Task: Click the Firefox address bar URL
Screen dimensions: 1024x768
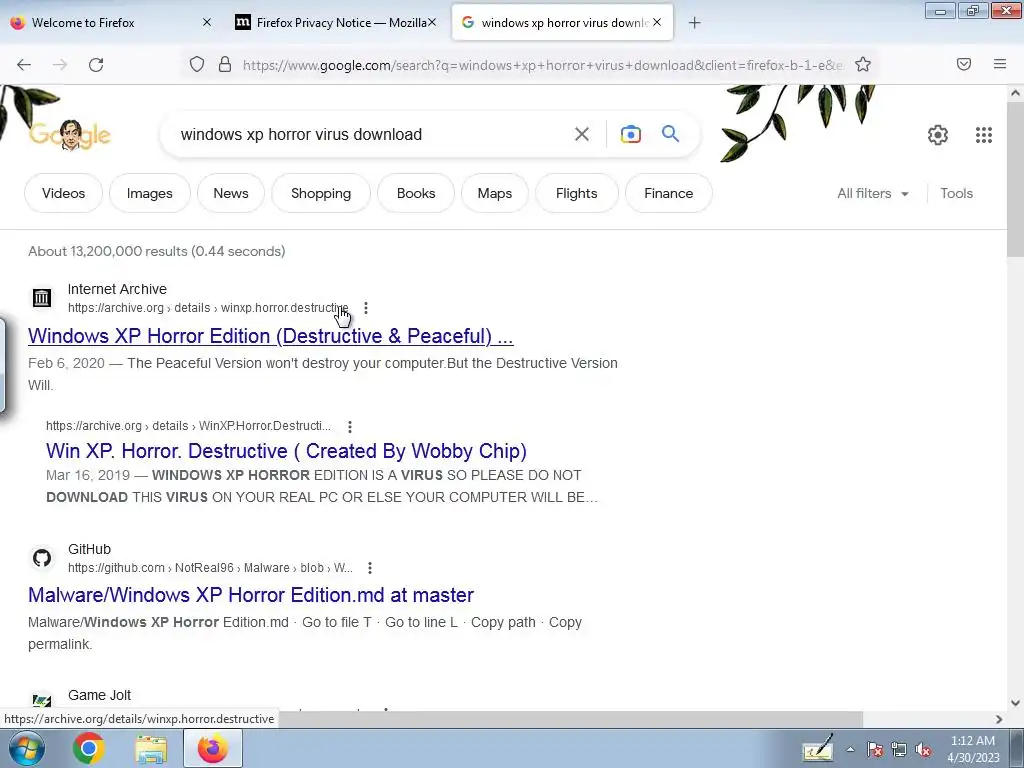Action: pos(542,65)
